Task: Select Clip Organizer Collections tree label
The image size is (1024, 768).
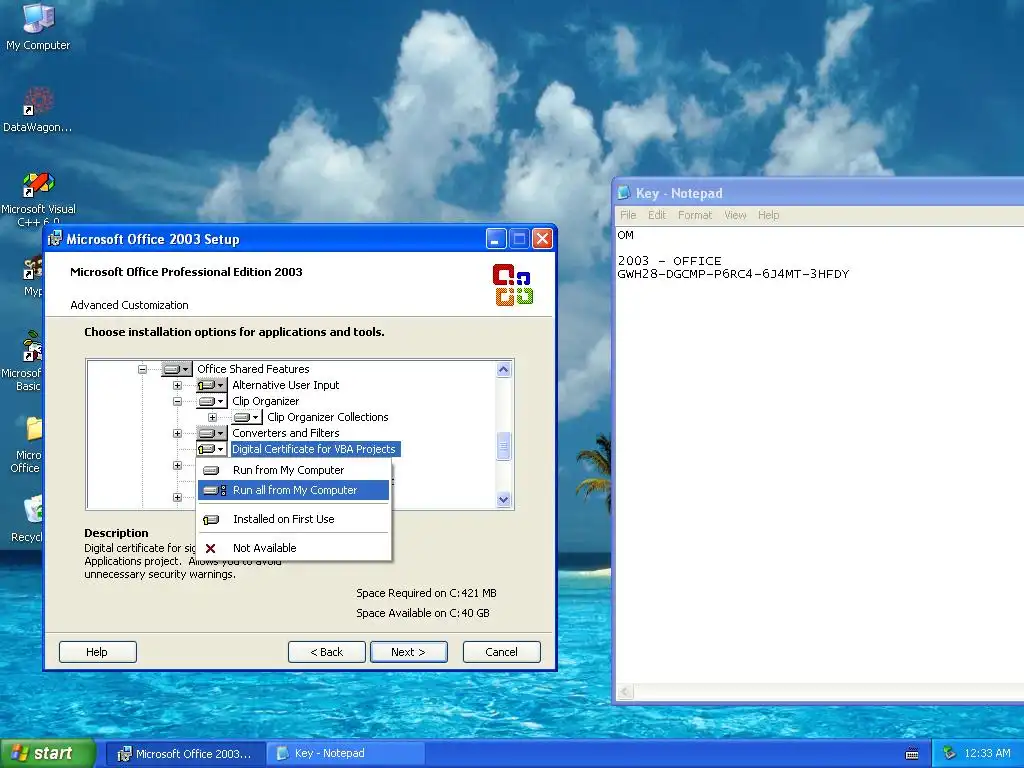Action: click(x=327, y=417)
